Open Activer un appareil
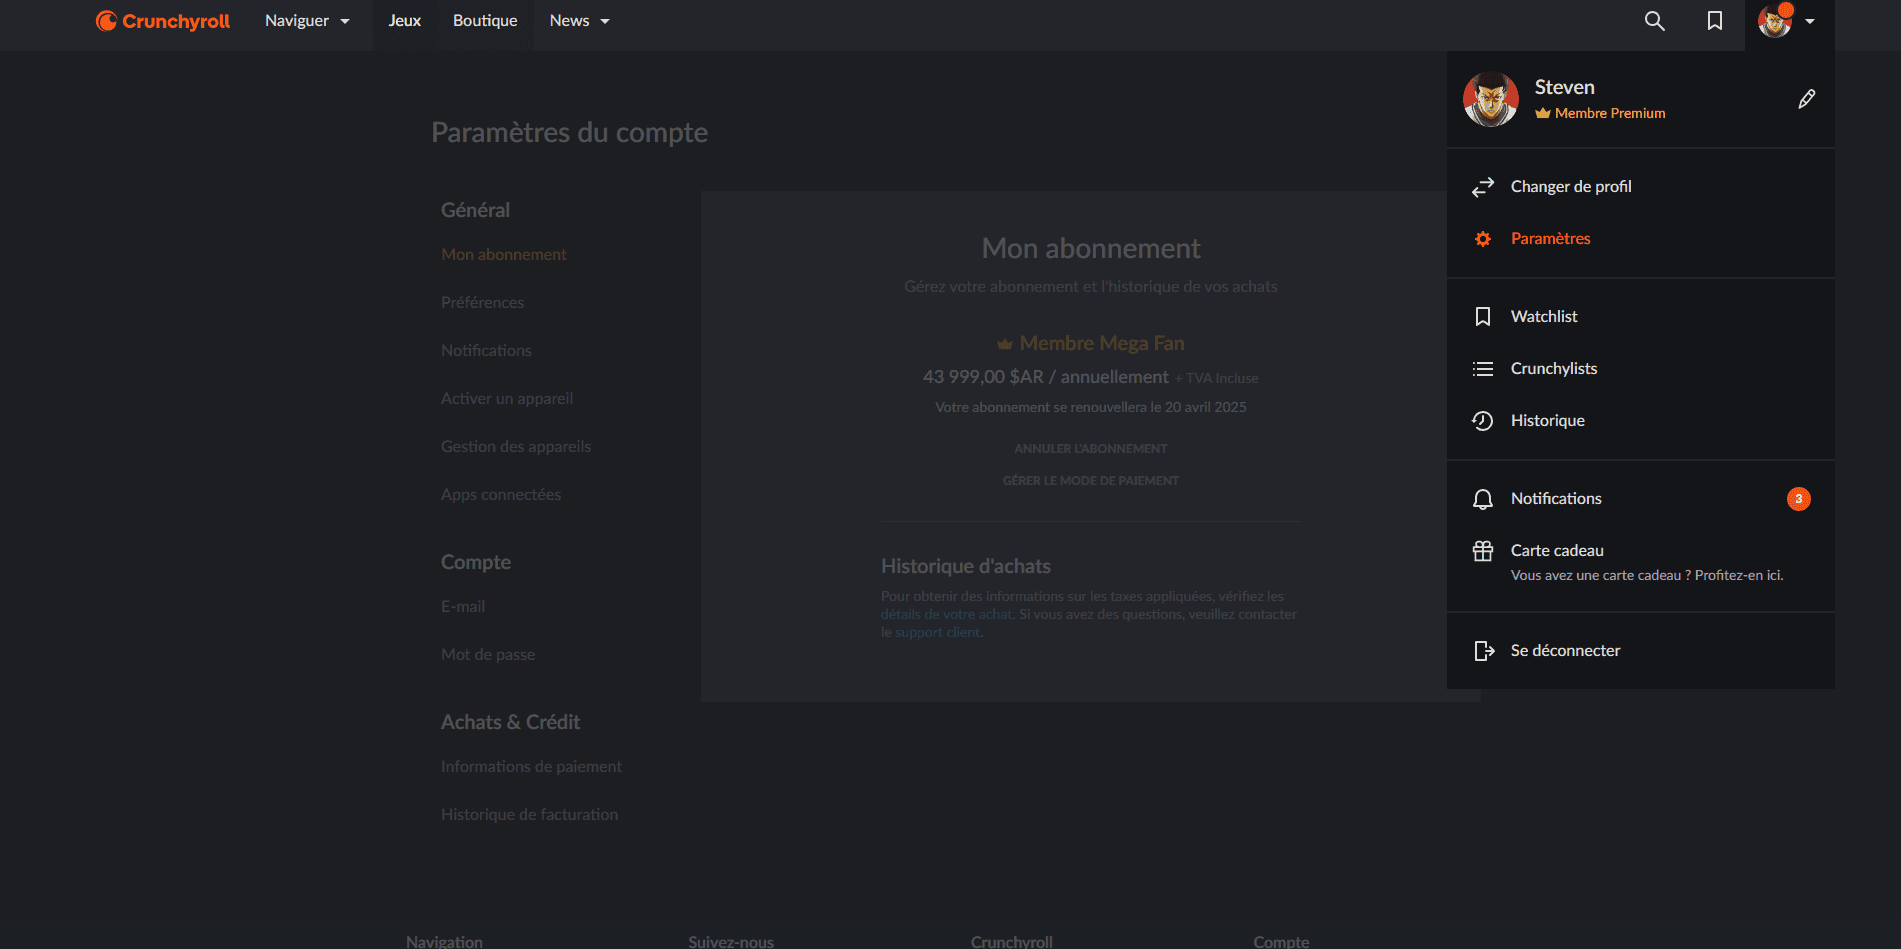 [x=507, y=399]
